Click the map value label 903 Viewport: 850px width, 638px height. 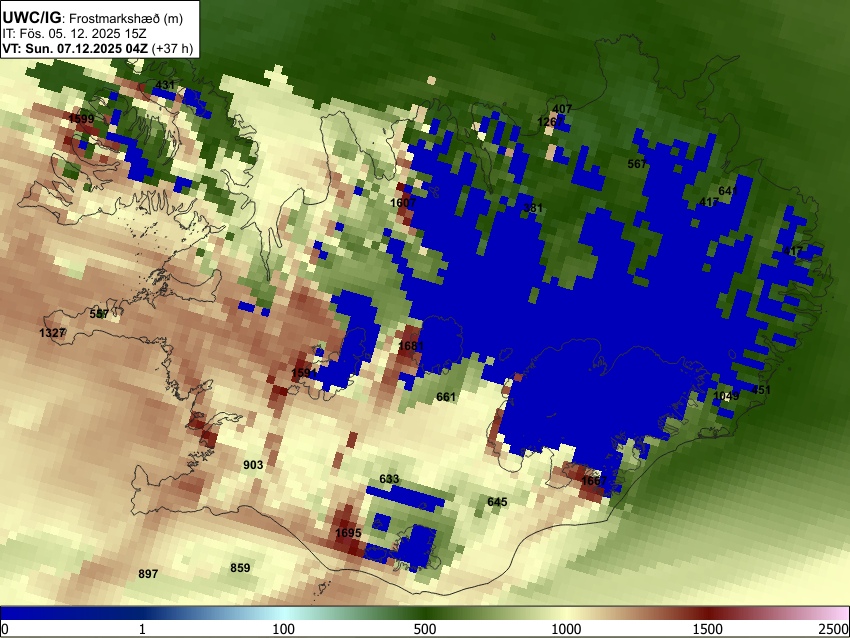click(253, 465)
